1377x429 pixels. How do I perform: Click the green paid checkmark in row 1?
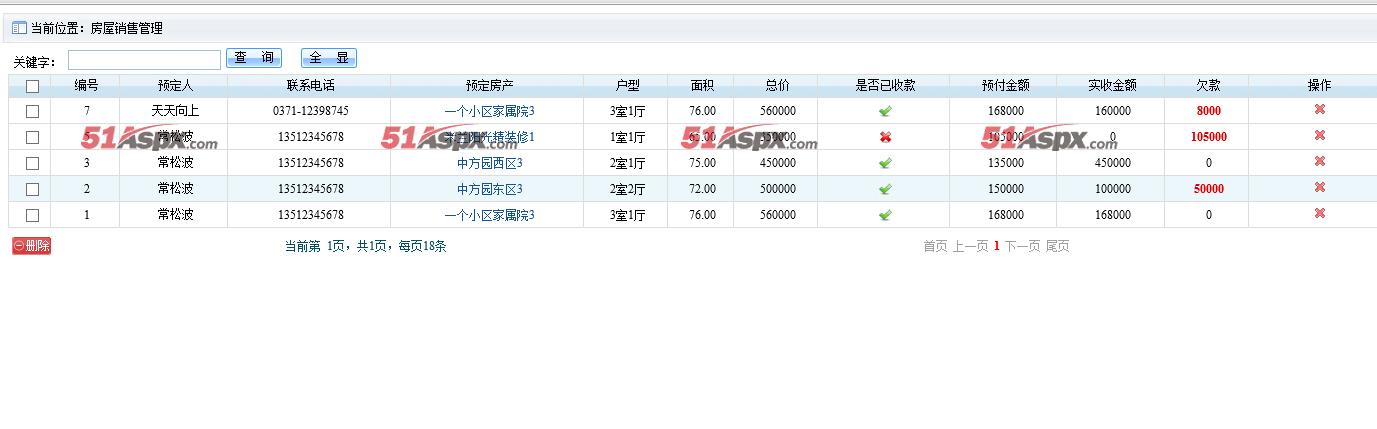[x=885, y=215]
